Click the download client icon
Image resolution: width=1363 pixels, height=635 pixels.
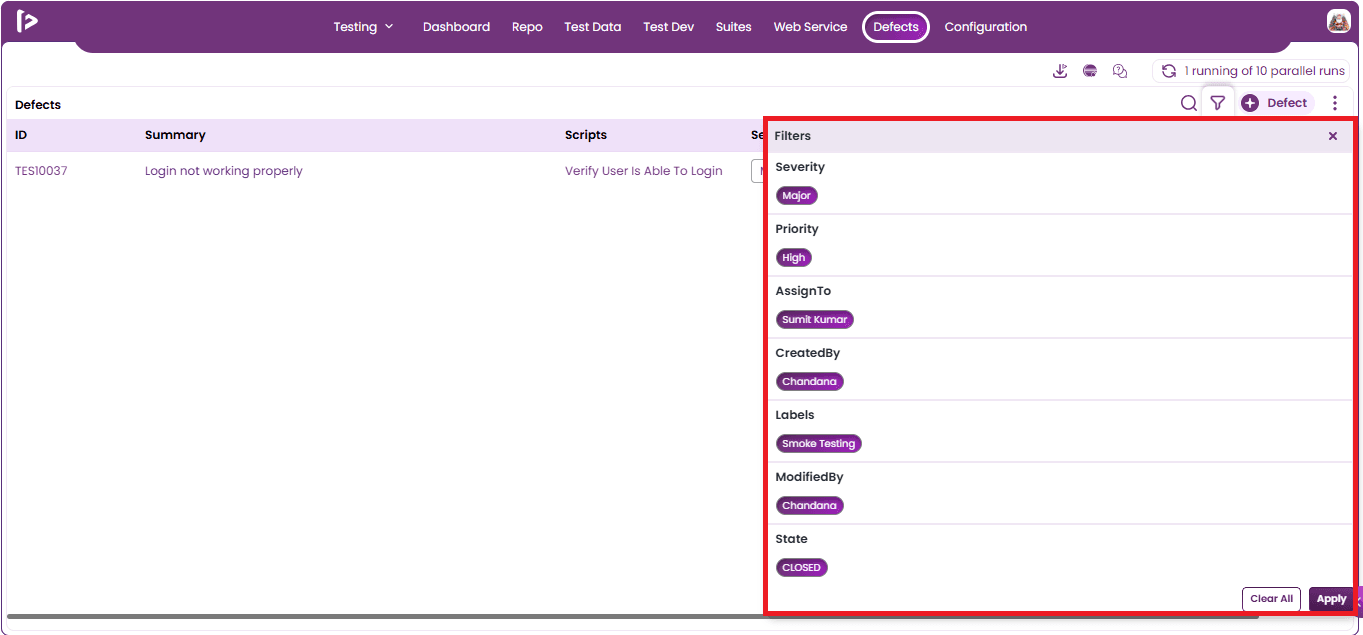coord(1060,71)
